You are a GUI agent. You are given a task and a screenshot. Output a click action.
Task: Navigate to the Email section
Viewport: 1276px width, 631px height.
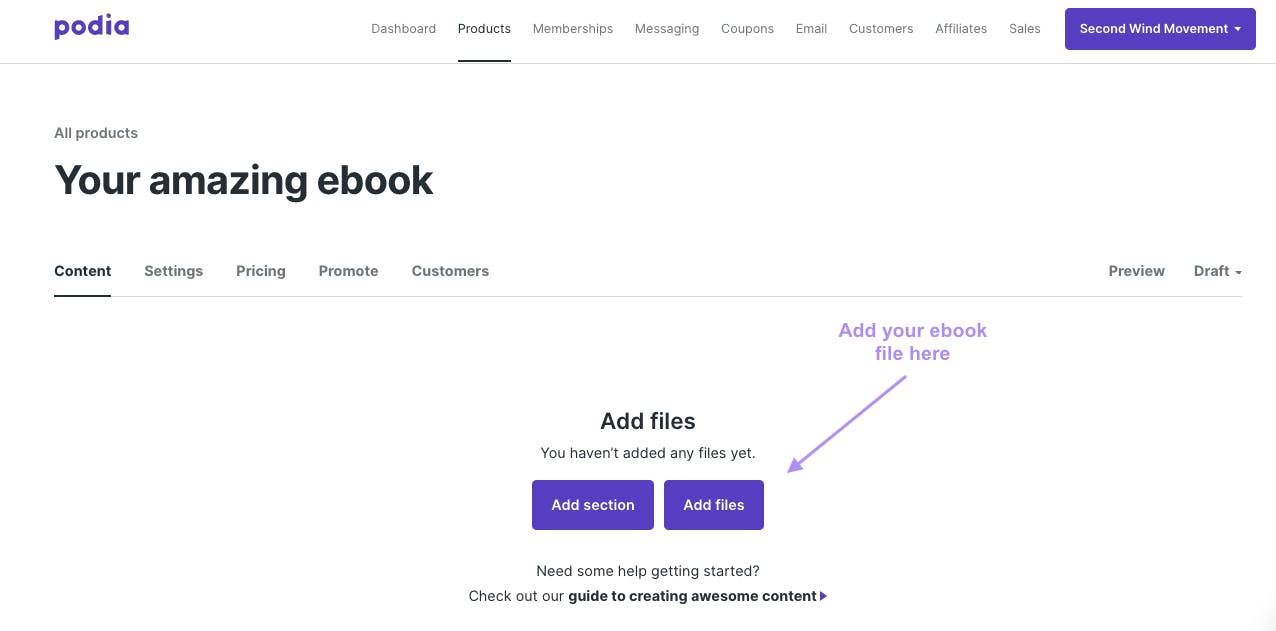point(811,29)
